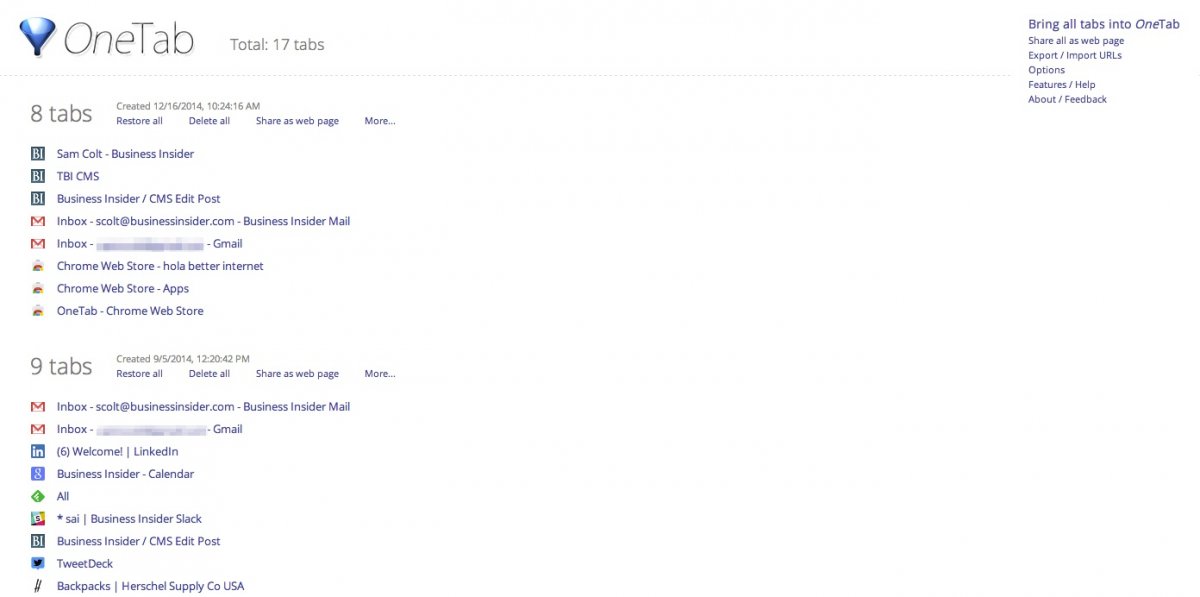Open the Options link
Screen dimensions: 1200x597
[1046, 70]
